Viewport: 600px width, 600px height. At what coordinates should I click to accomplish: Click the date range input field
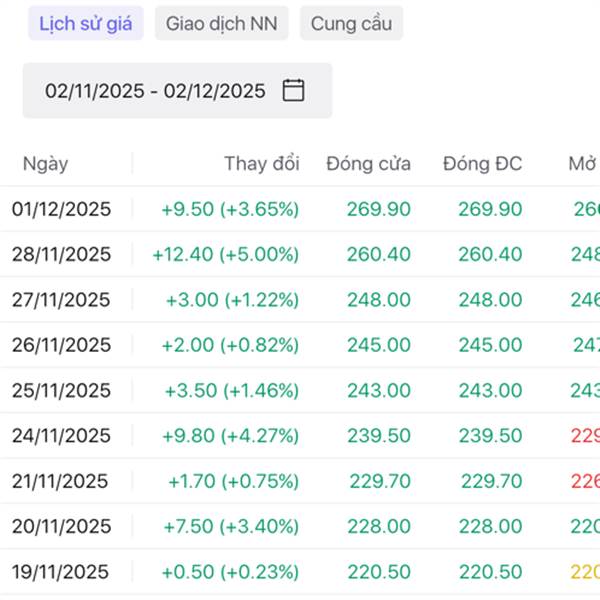tap(156, 91)
